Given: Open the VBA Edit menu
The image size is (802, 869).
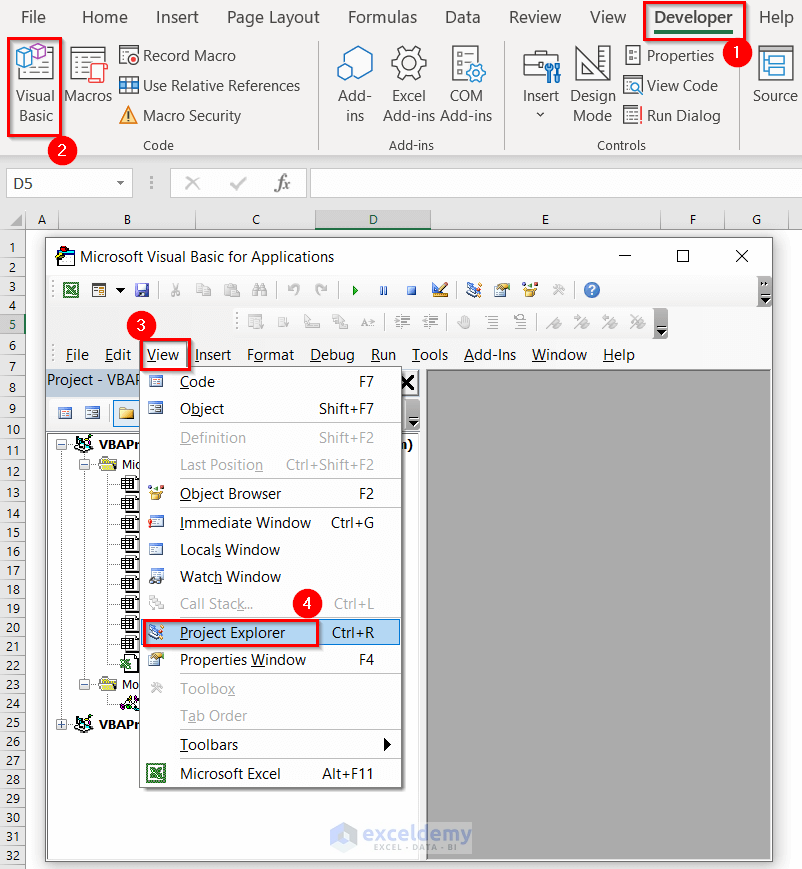Looking at the screenshot, I should click(118, 355).
